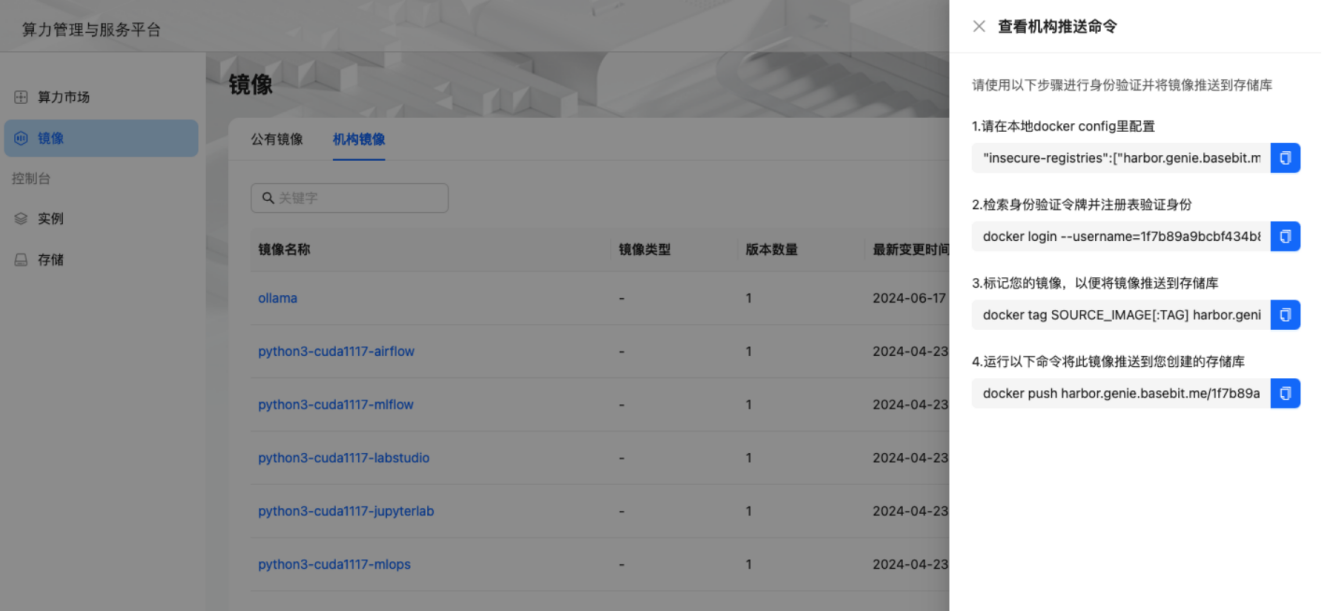Screen dimensions: 1330x611
Task: Click the 镜像 sidebar icon
Action: pyautogui.click(x=21, y=138)
